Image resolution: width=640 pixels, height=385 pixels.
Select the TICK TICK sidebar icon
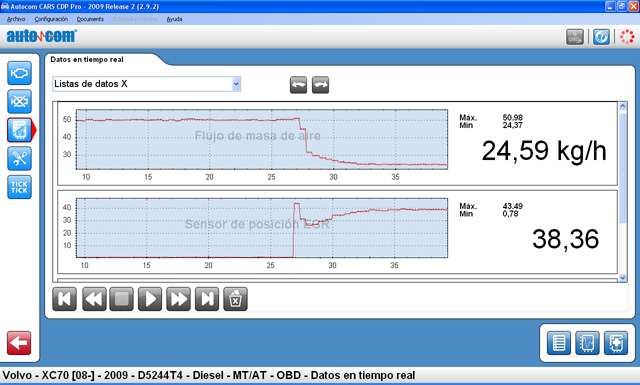point(19,187)
